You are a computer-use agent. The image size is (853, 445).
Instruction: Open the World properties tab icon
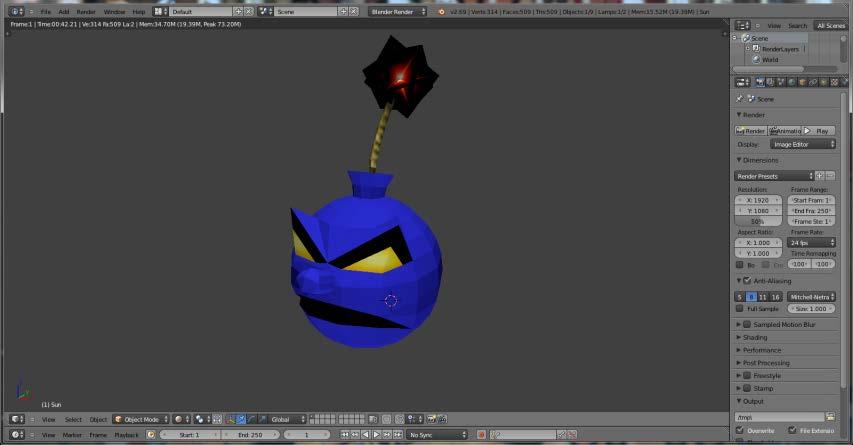[792, 82]
